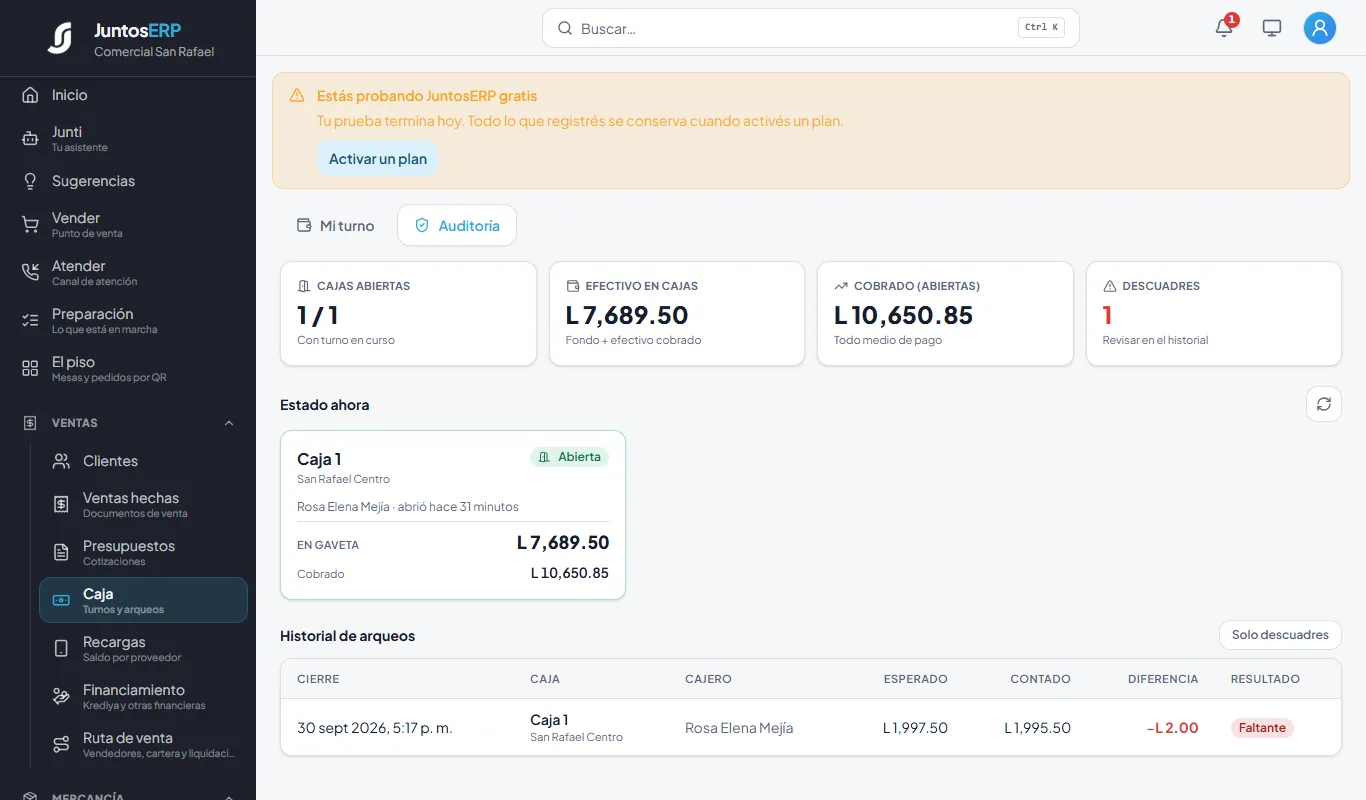Viewport: 1366px width, 800px height.
Task: Open the Caja 1 status card
Action: pyautogui.click(x=453, y=515)
